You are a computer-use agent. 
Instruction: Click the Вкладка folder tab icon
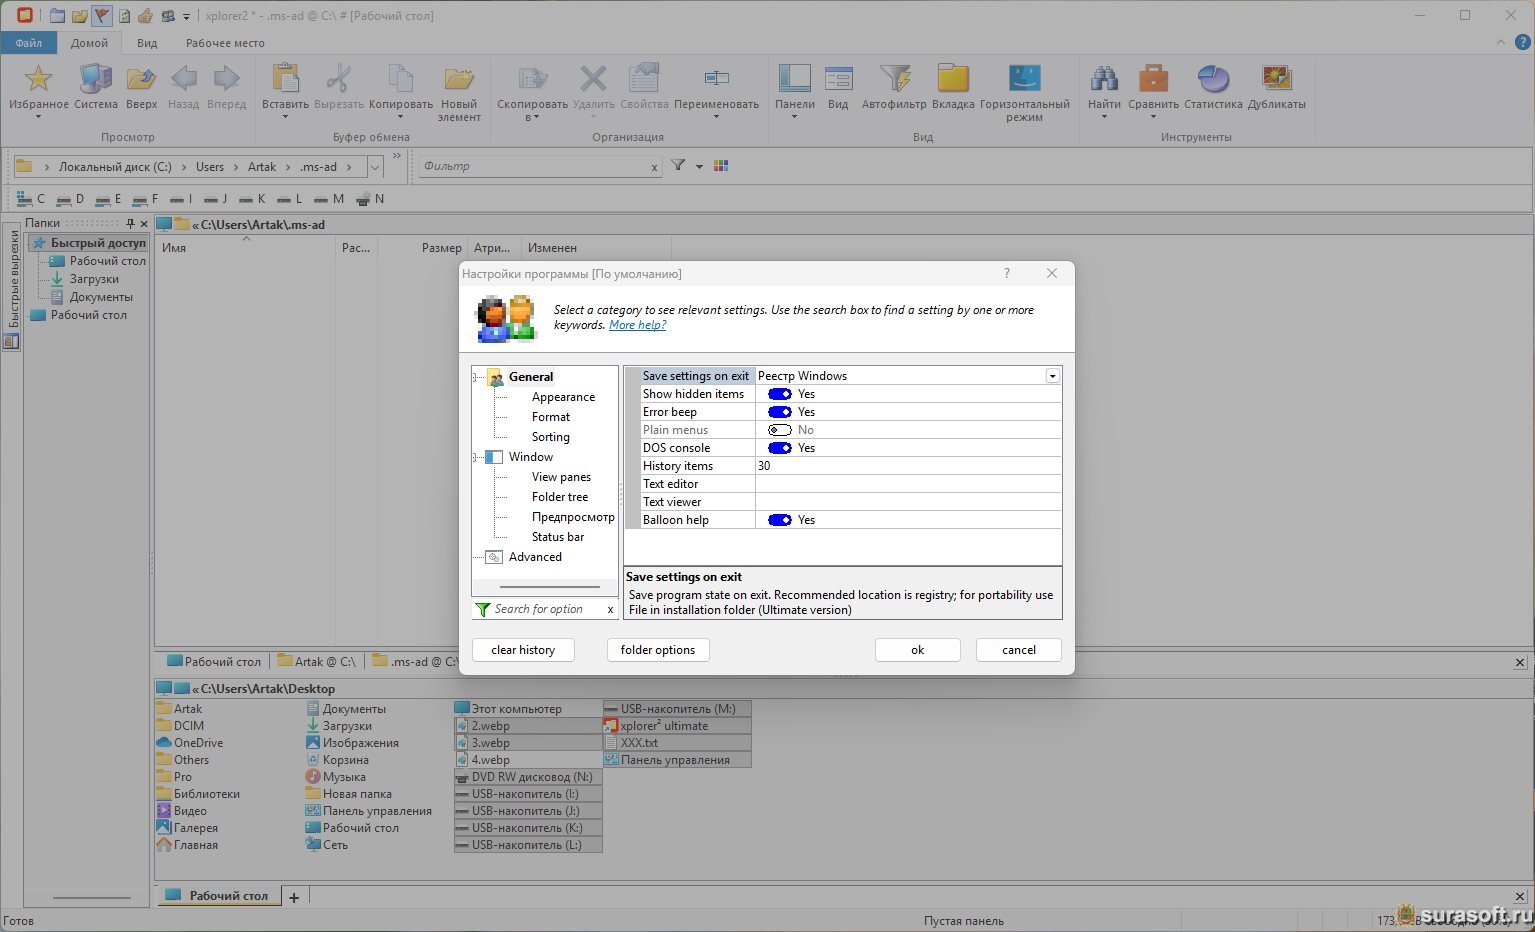tap(952, 79)
